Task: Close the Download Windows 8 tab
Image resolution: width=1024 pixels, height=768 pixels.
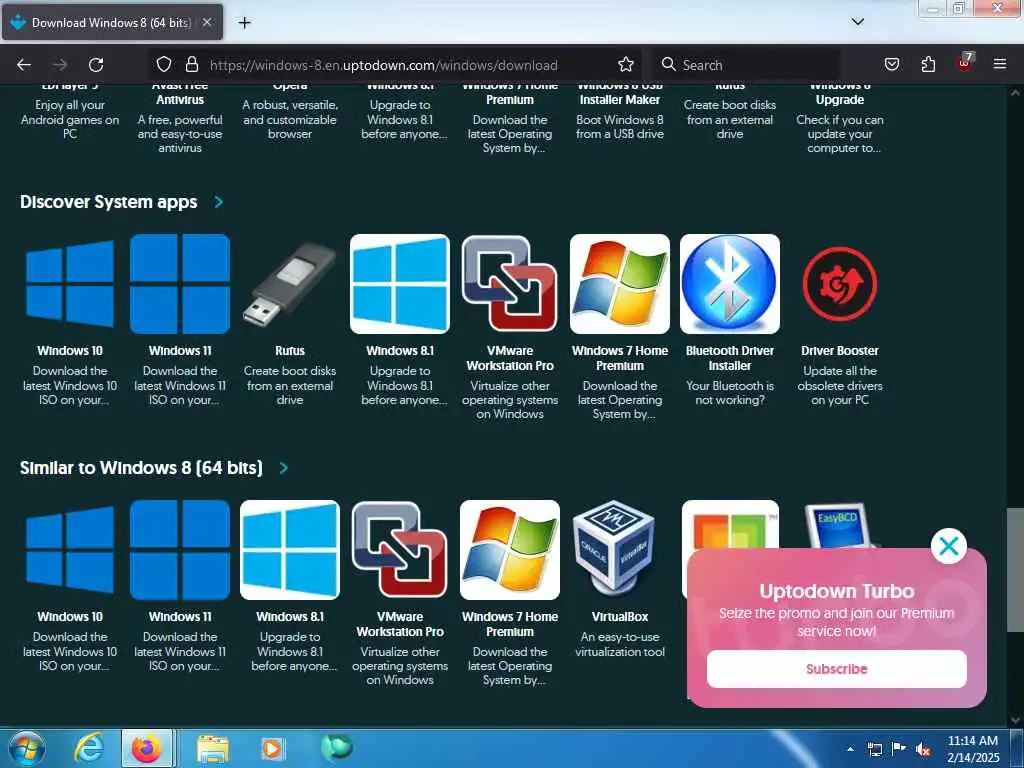Action: pos(206,23)
